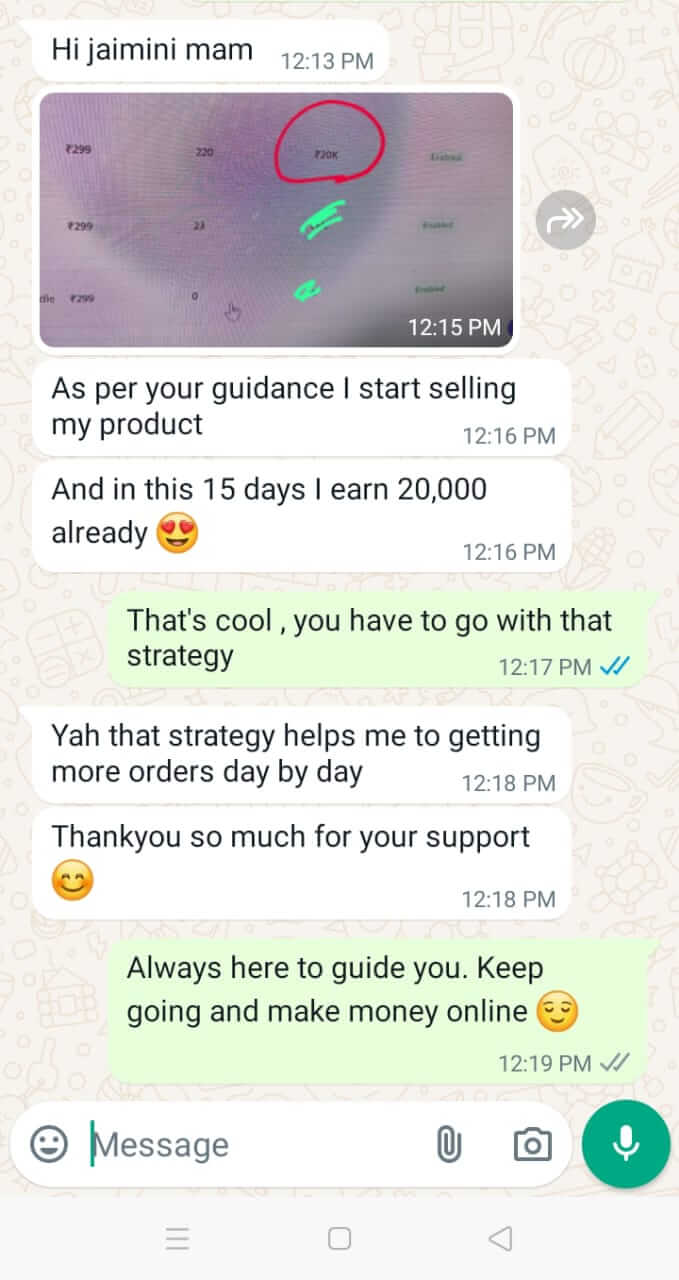Open the attachment paperclip icon
The width and height of the screenshot is (679, 1280).
pyautogui.click(x=449, y=1144)
